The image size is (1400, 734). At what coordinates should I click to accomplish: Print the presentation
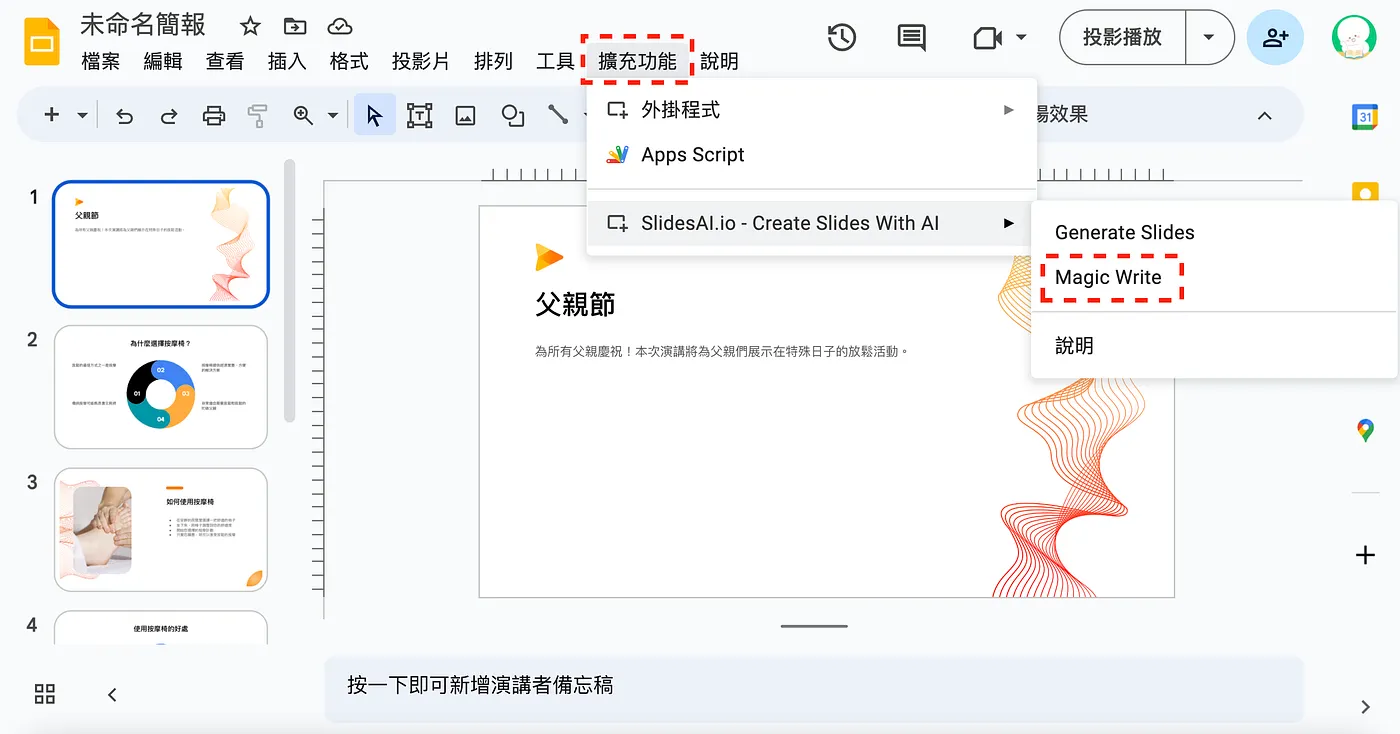pos(214,116)
